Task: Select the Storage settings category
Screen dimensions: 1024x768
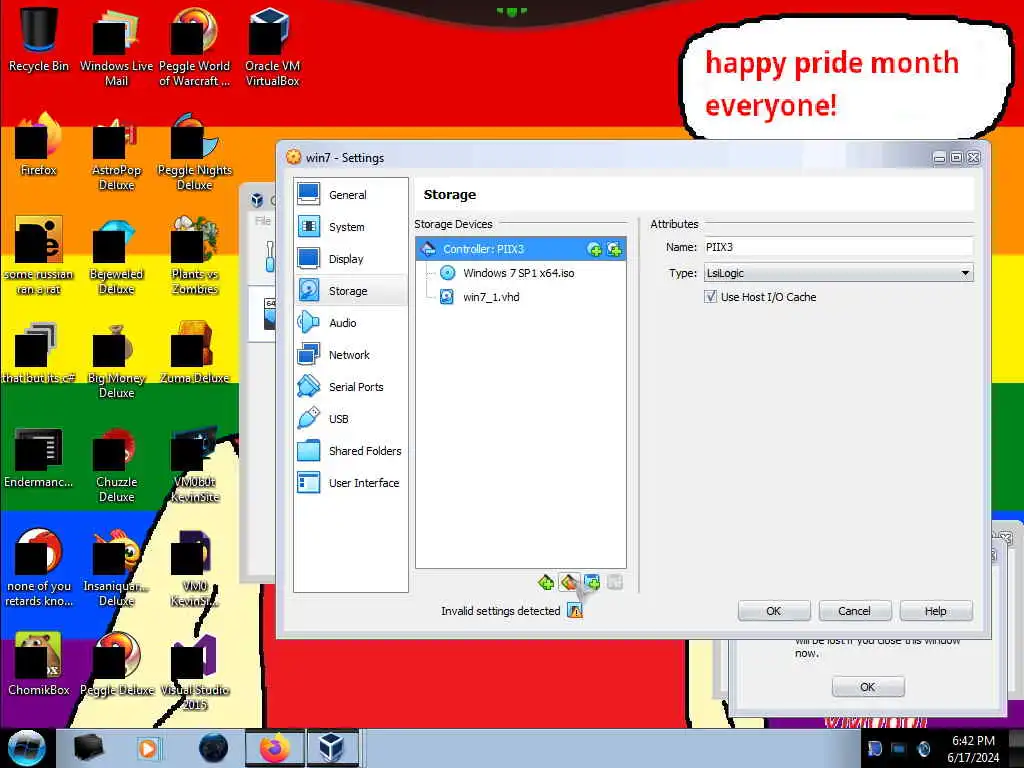Action: [x=350, y=291]
